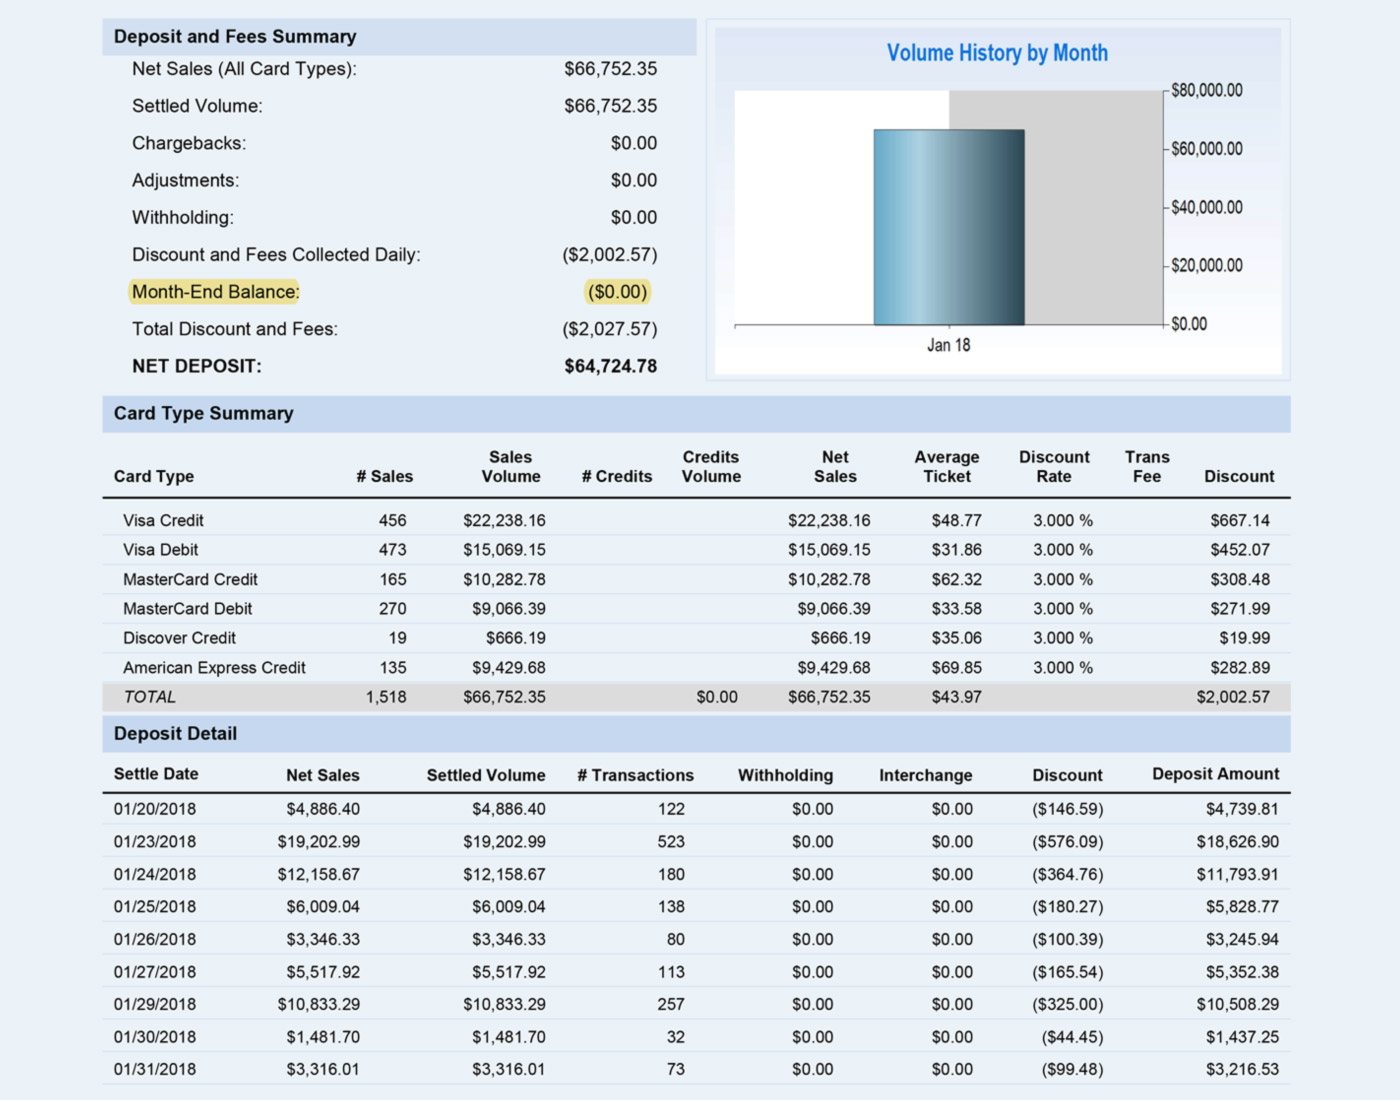Click the Deposit Amount column header
Image resolution: width=1400 pixels, height=1100 pixels.
point(1215,774)
